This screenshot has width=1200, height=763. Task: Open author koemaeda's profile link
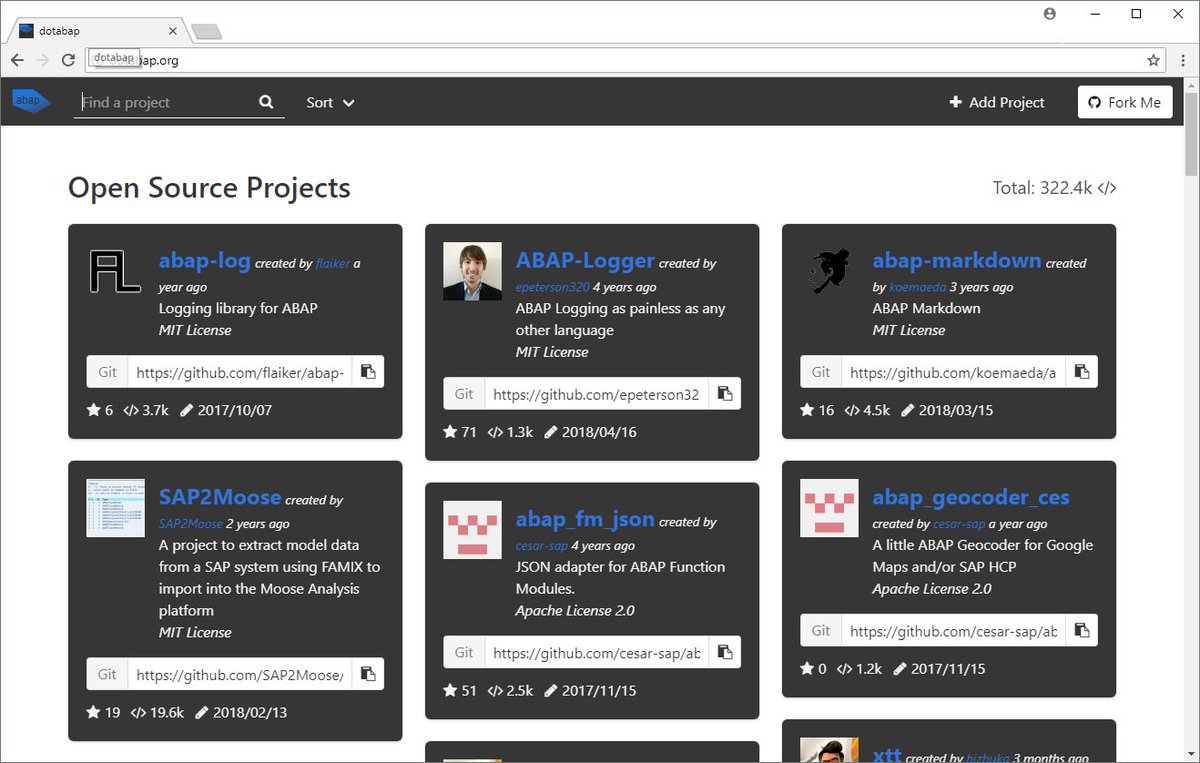point(917,287)
